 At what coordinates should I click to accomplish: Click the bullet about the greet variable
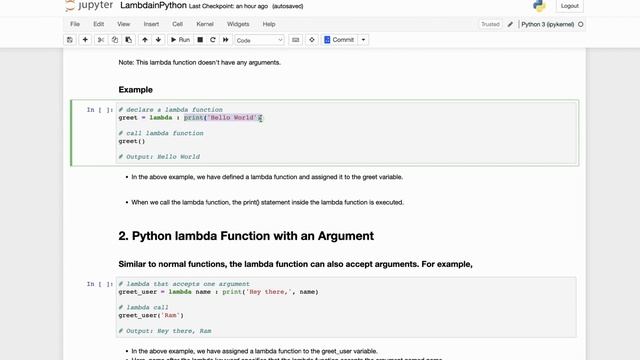(267, 177)
